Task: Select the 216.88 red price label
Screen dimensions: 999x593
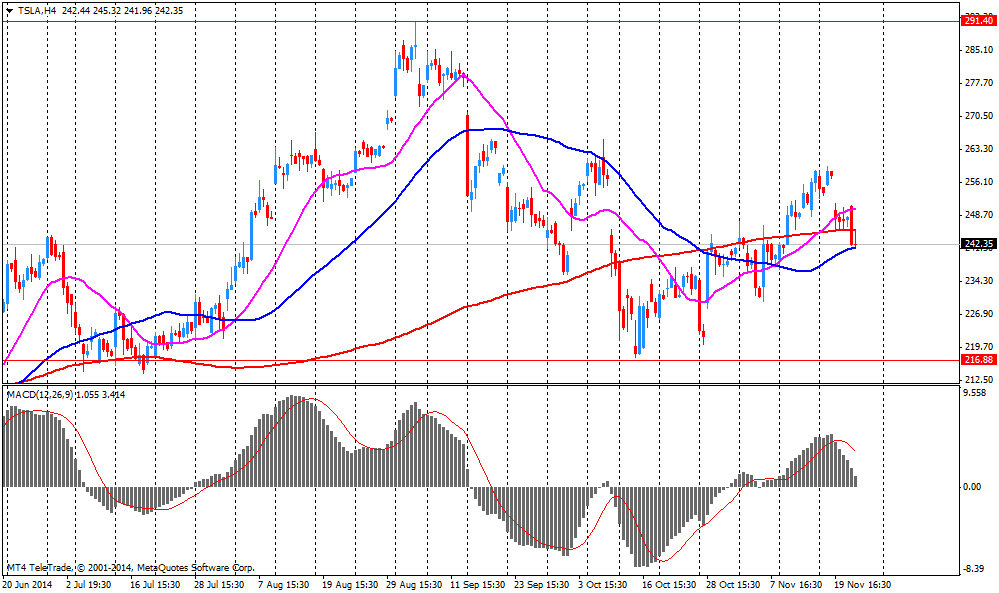Action: click(x=979, y=360)
